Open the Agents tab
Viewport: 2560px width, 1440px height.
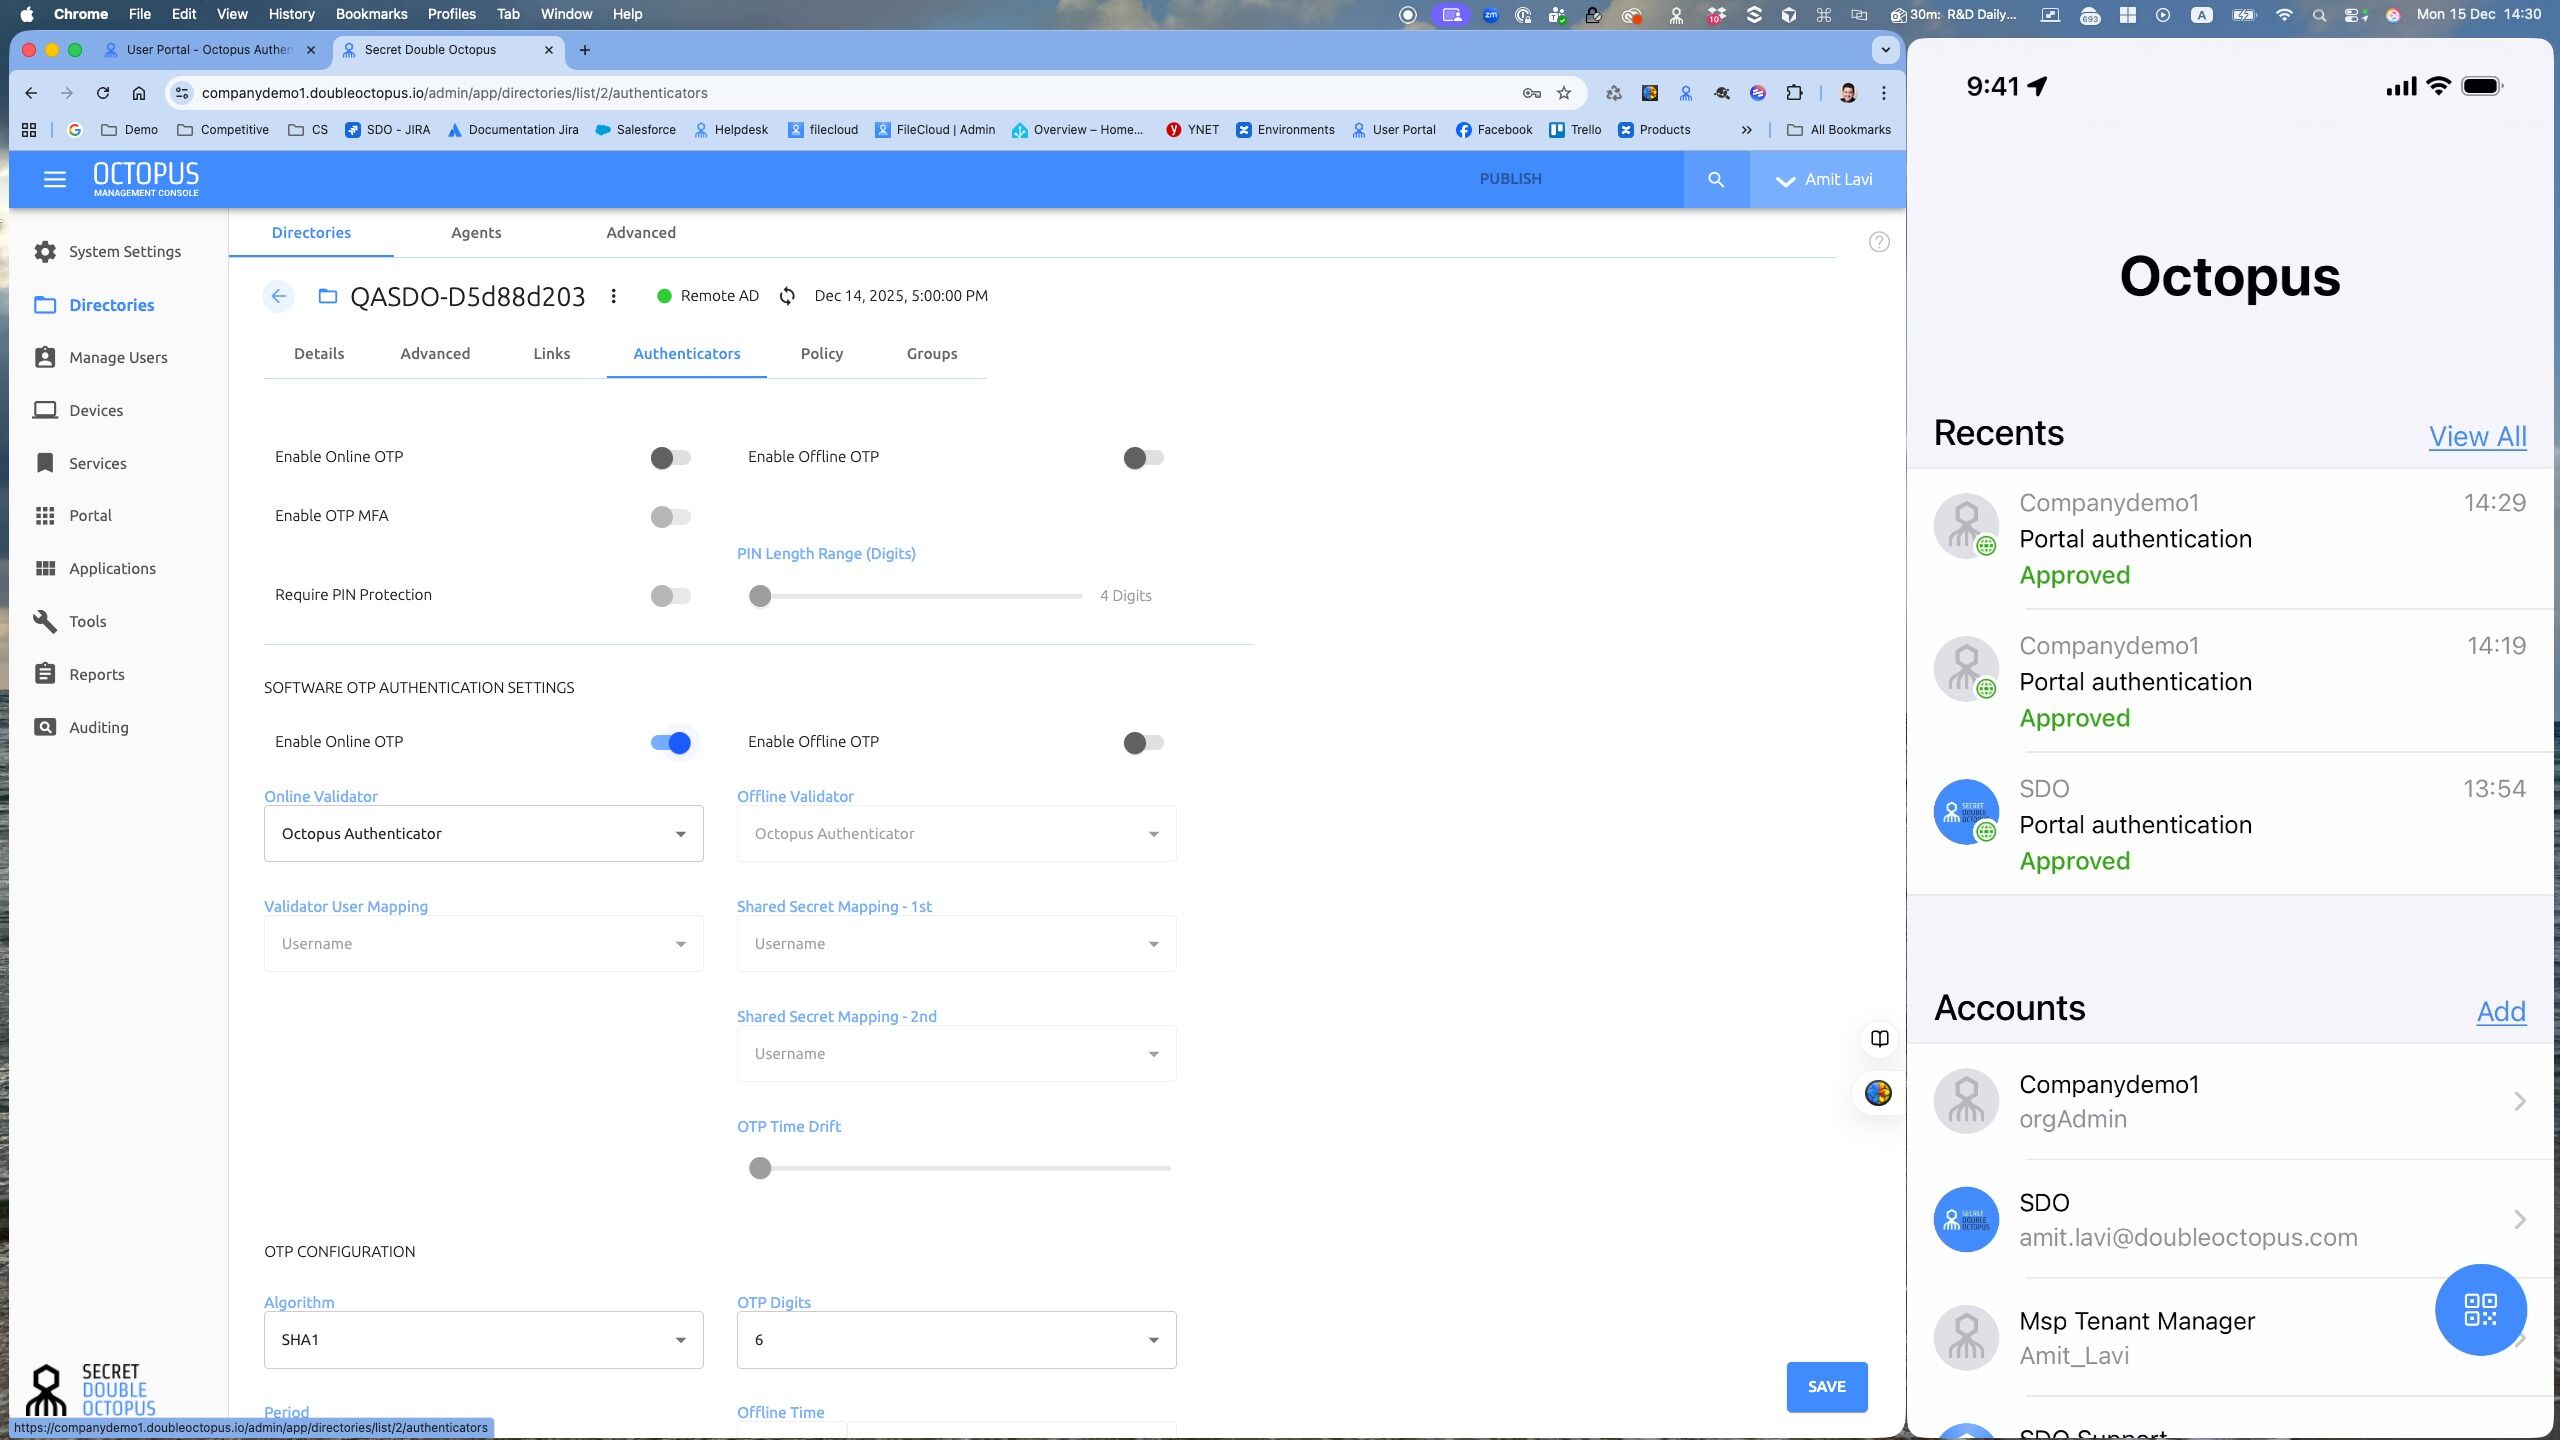click(x=476, y=233)
